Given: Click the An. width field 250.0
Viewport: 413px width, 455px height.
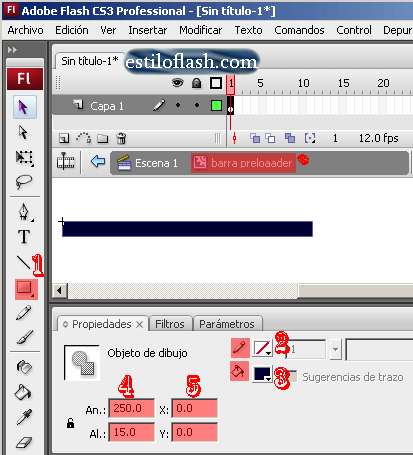Looking at the screenshot, I should tap(132, 408).
